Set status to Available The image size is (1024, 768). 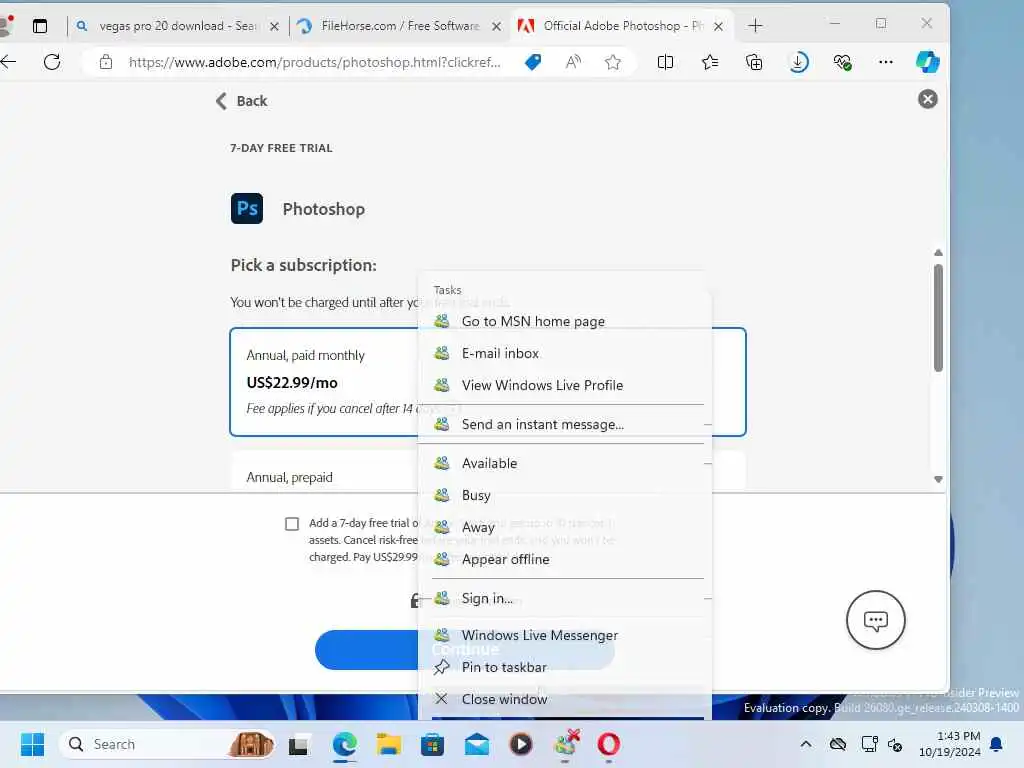(564, 463)
